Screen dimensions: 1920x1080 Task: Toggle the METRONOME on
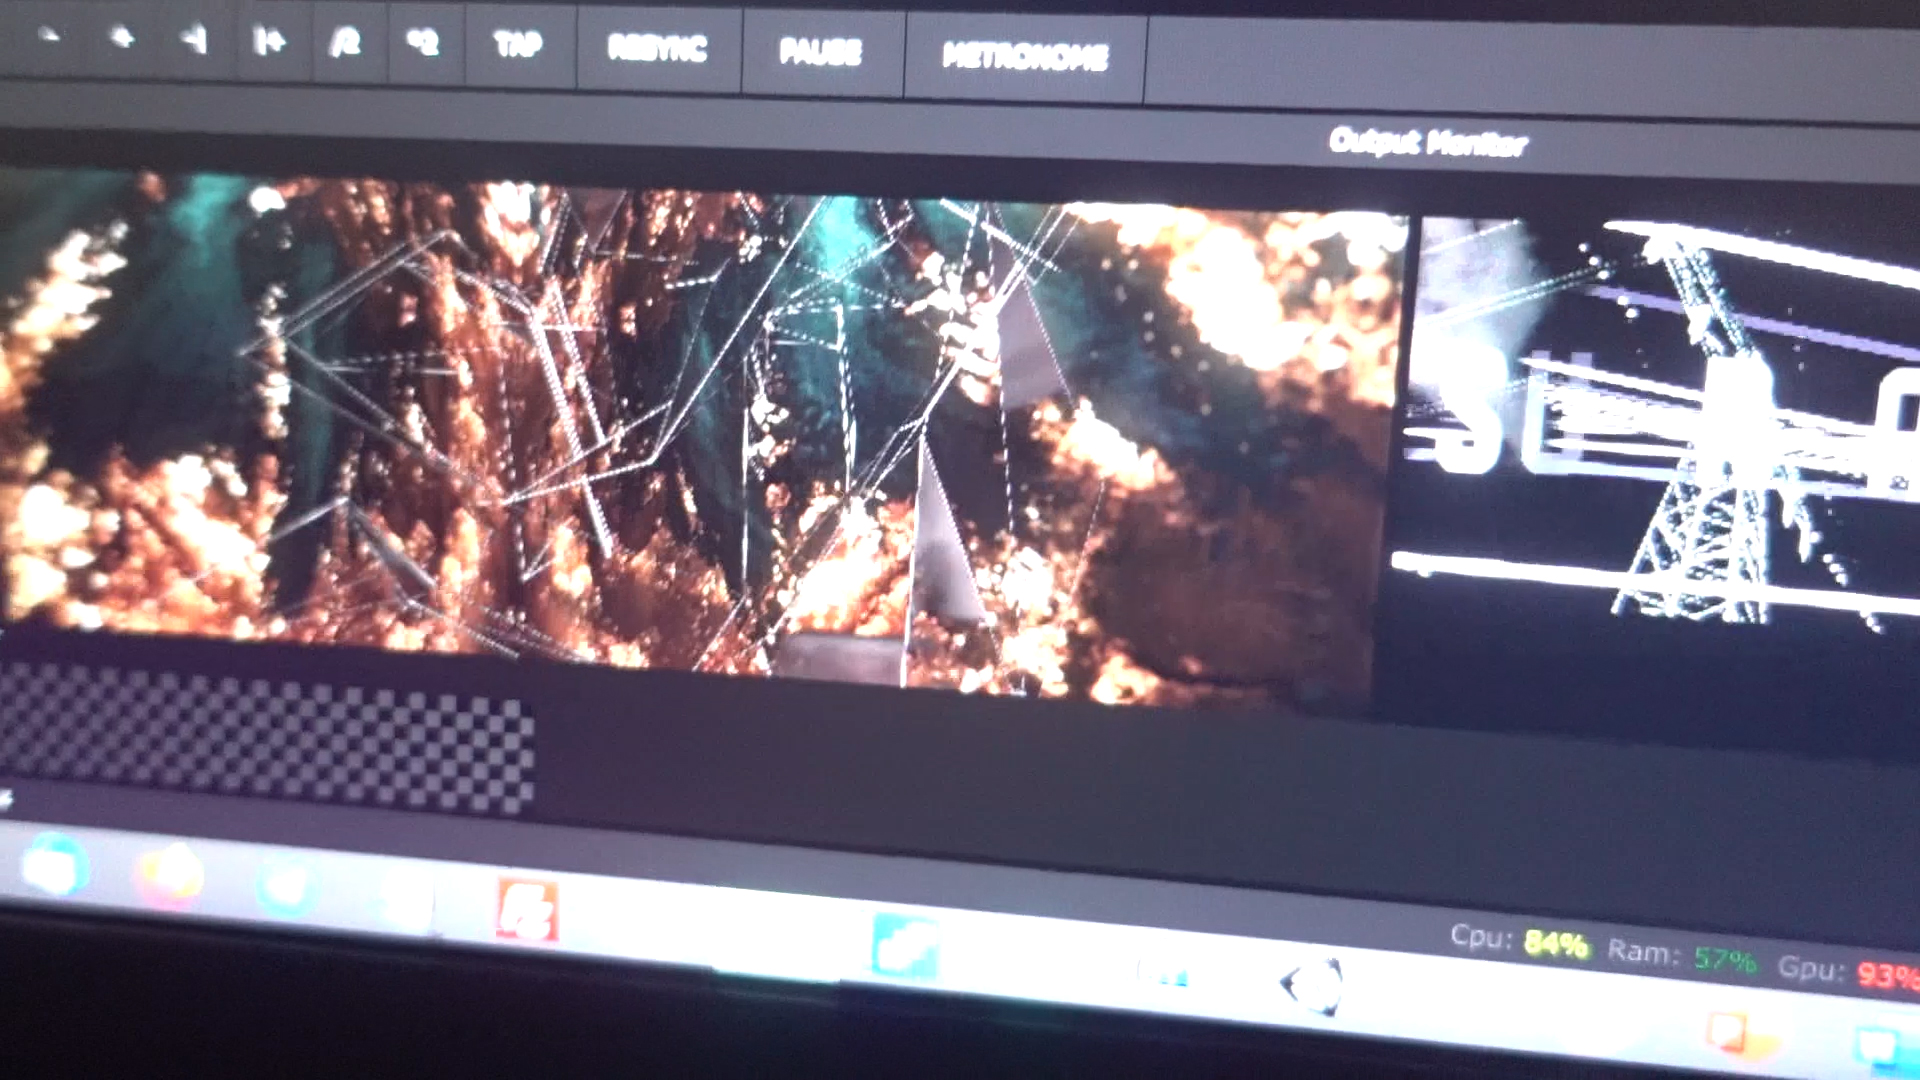click(x=1025, y=56)
